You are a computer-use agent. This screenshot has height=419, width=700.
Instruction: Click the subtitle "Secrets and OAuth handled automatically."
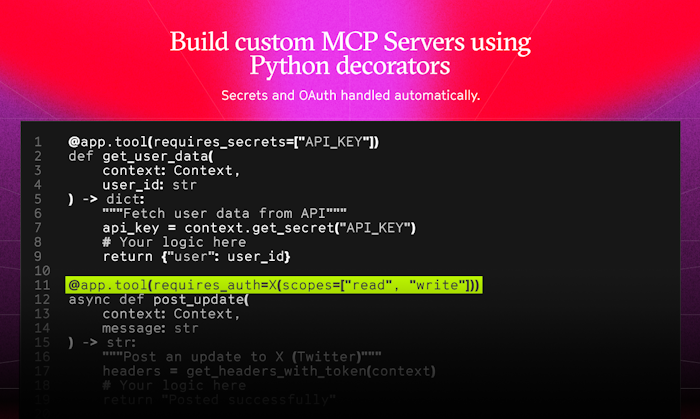click(350, 95)
